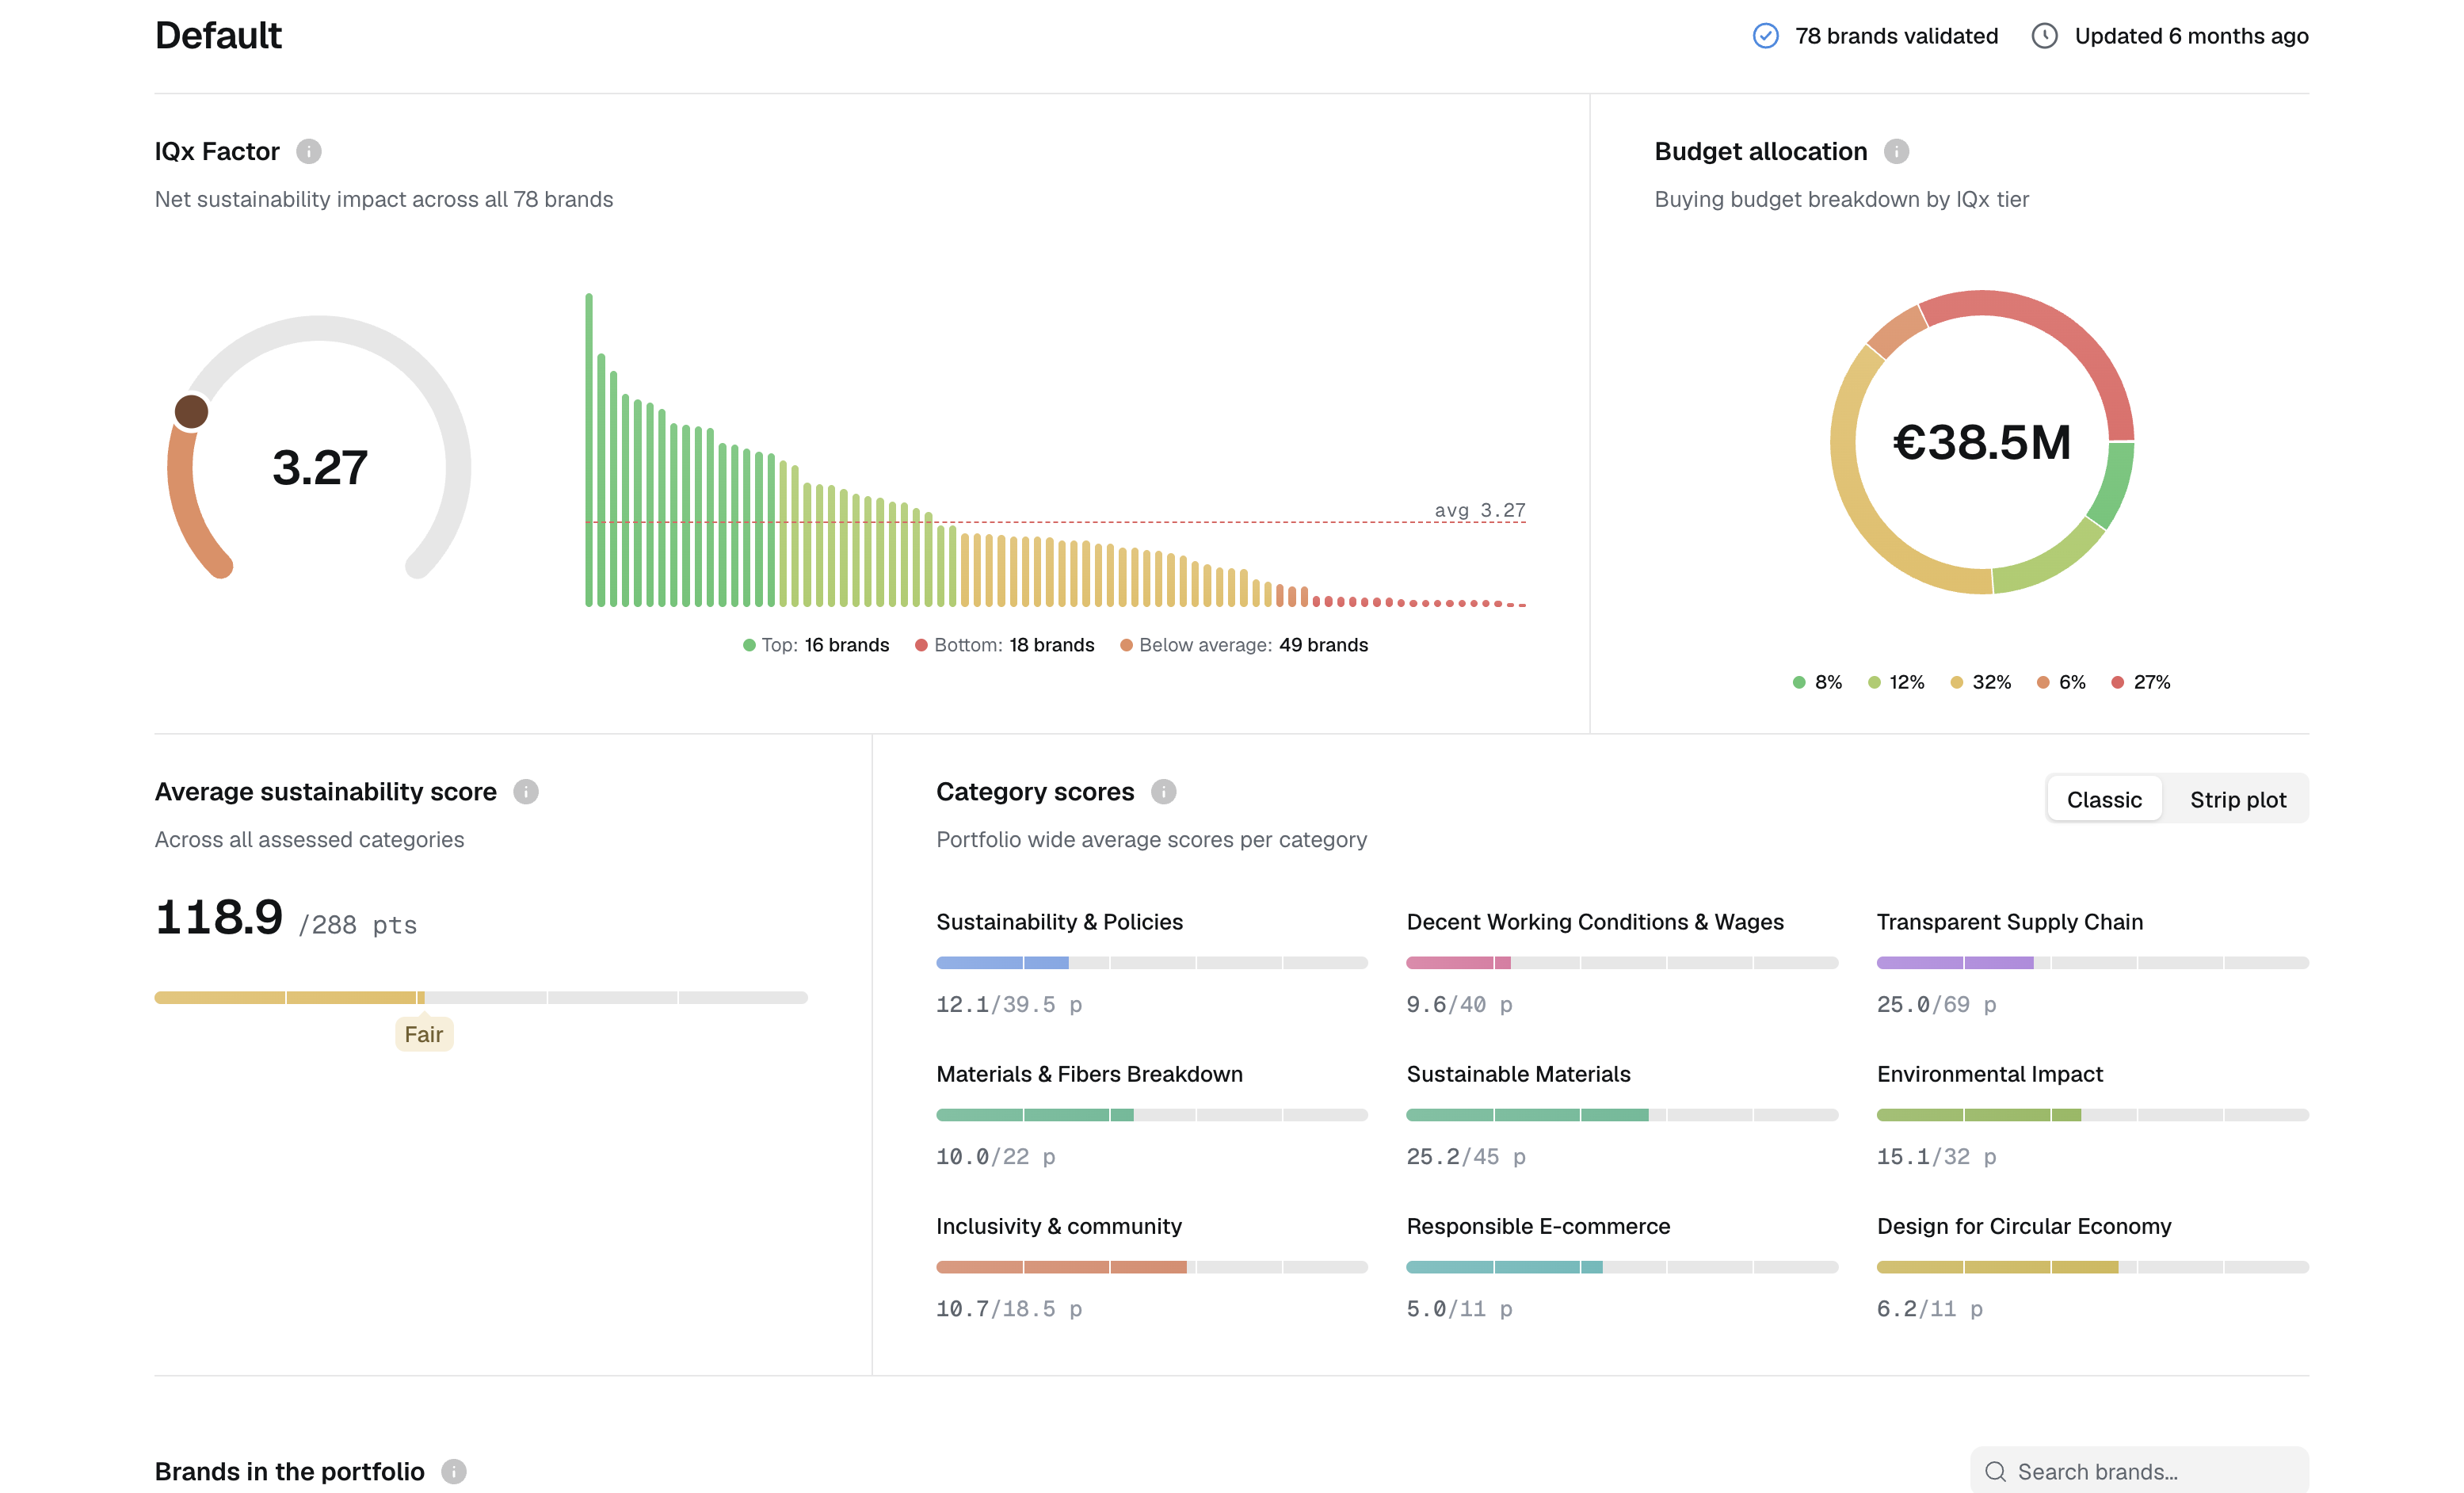The image size is (2464, 1493).
Task: Switch to the Strip plot view
Action: (2237, 799)
